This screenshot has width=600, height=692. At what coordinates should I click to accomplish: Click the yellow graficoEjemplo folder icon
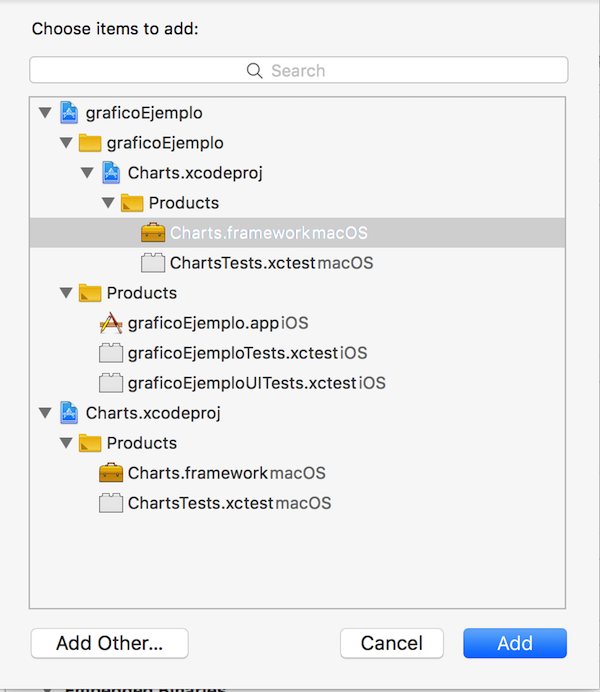pyautogui.click(x=91, y=143)
